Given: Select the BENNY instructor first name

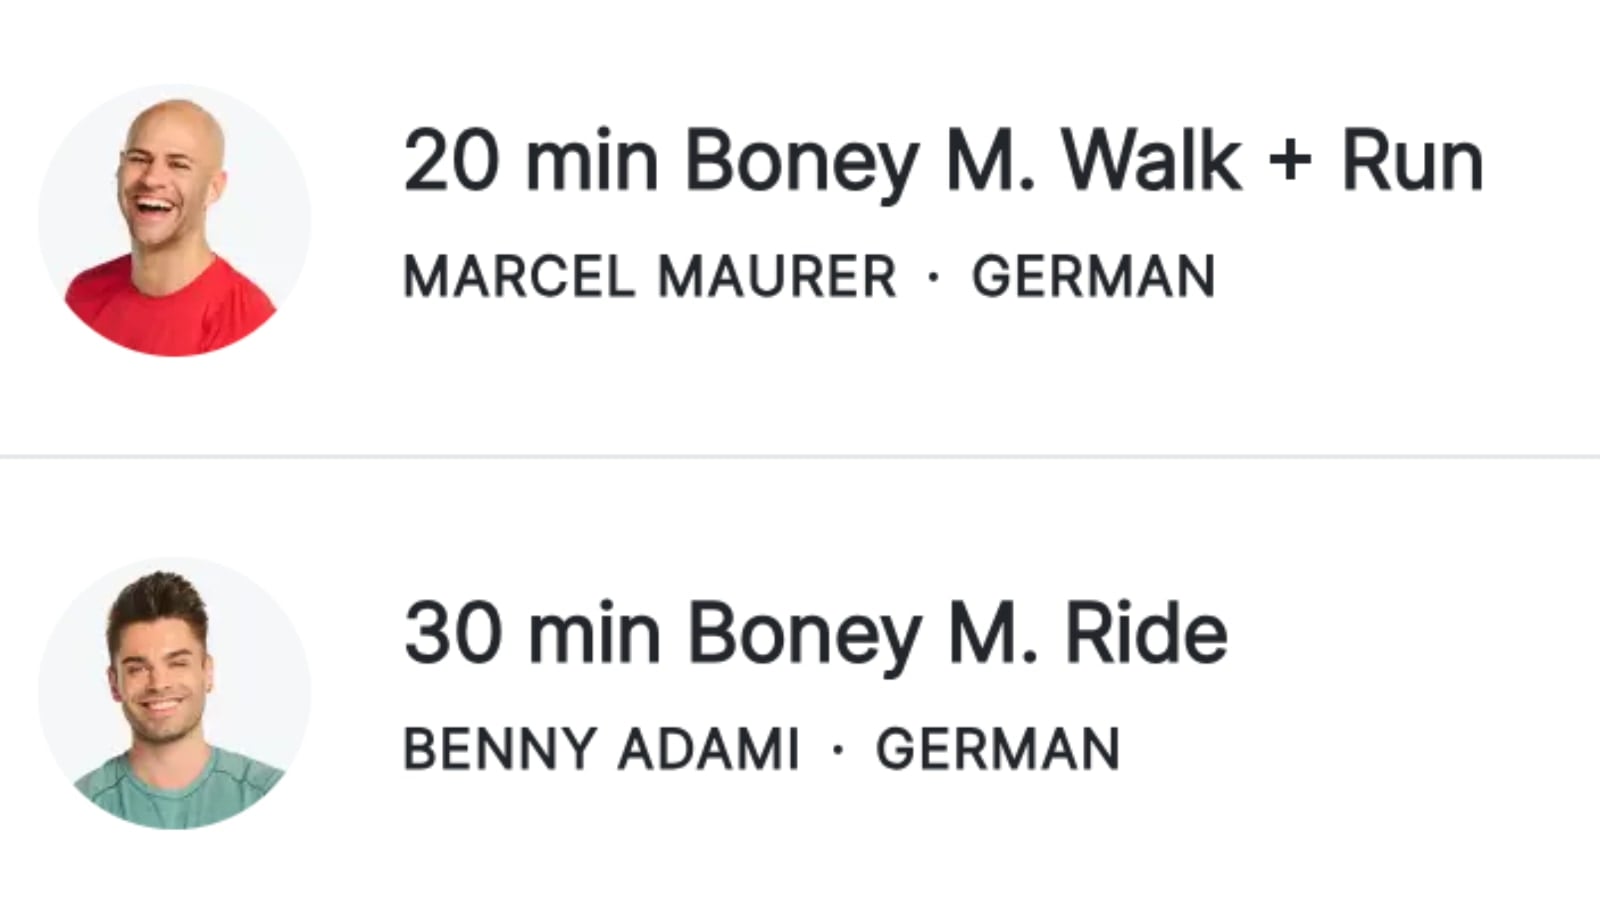Looking at the screenshot, I should [499, 749].
